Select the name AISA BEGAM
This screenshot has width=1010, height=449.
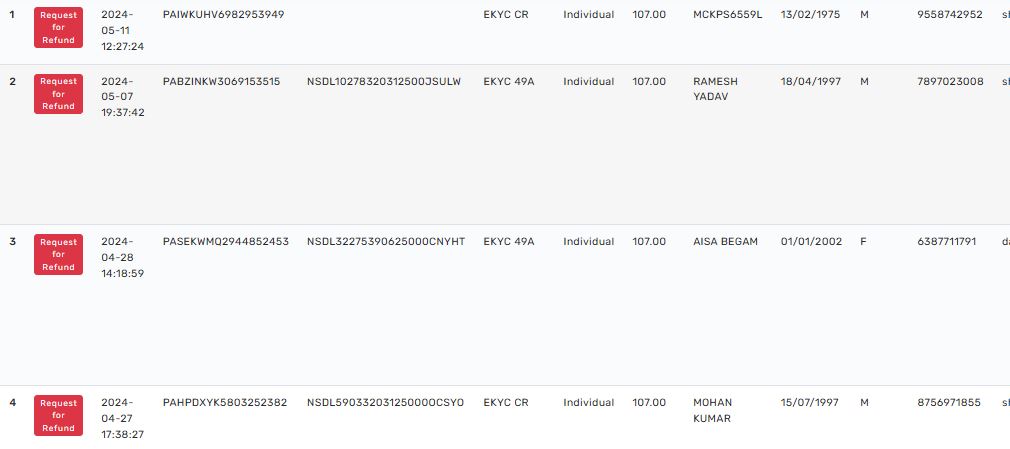coord(725,242)
